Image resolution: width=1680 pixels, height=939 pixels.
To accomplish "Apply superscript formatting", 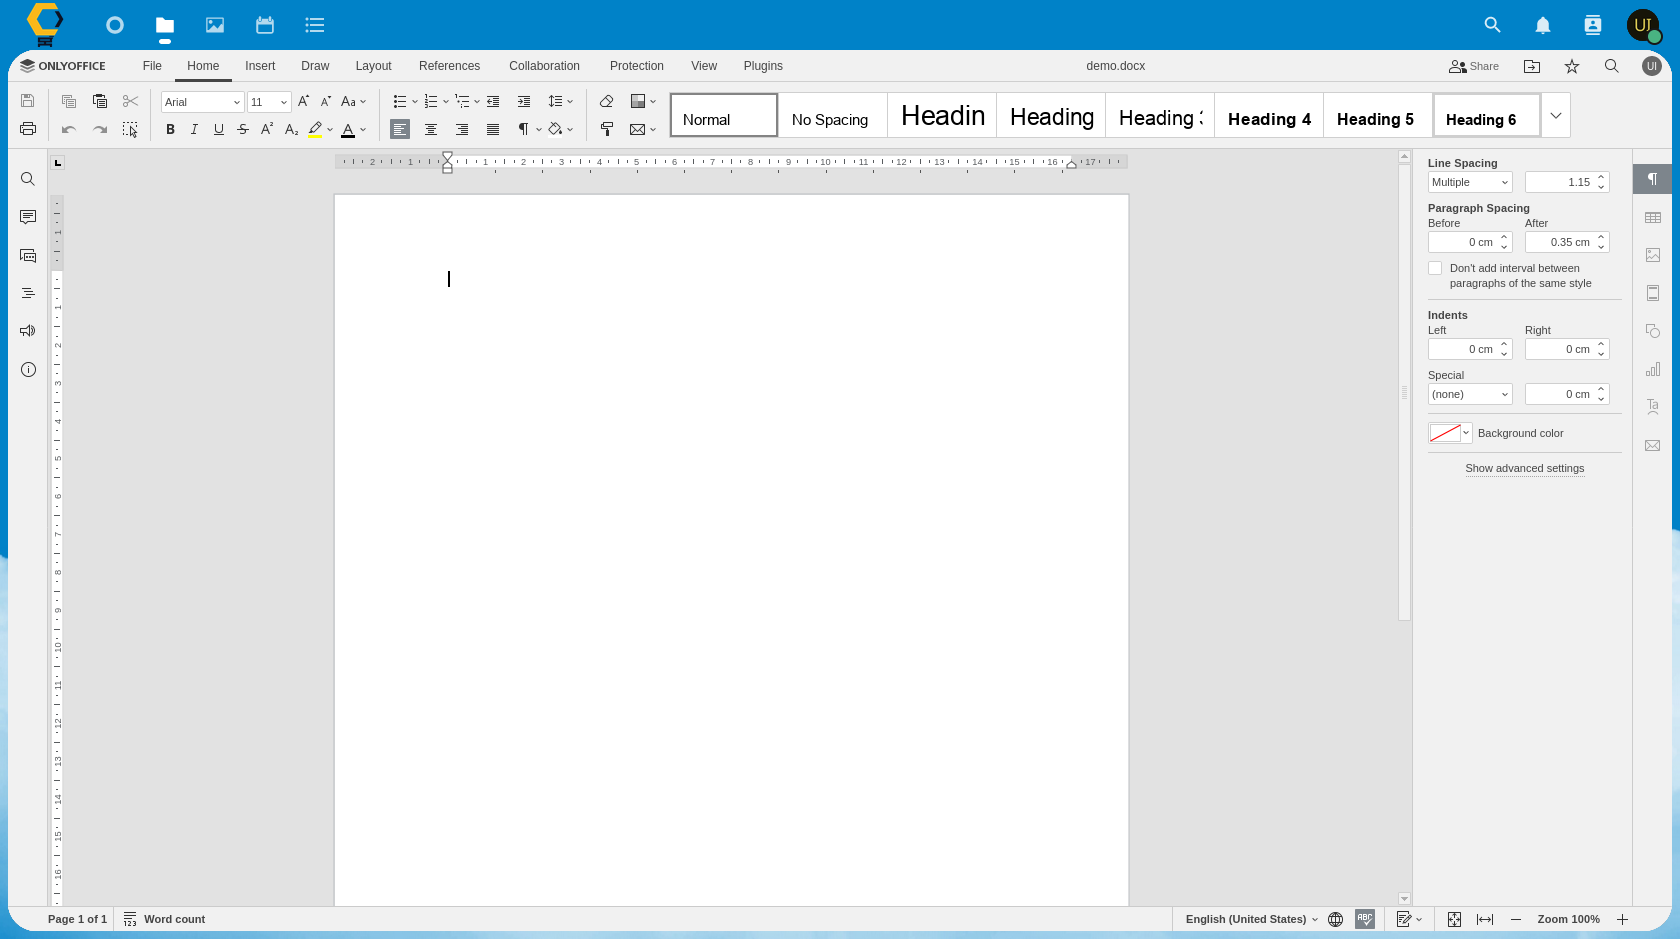I will [x=267, y=129].
